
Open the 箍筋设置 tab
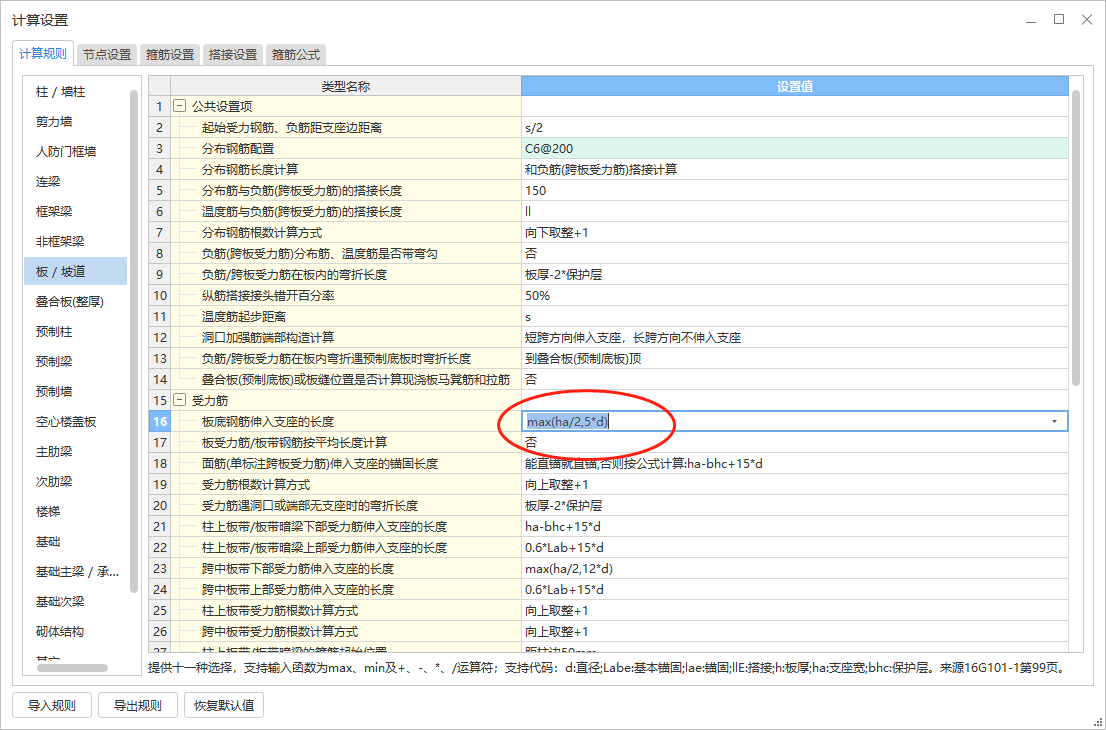point(169,54)
